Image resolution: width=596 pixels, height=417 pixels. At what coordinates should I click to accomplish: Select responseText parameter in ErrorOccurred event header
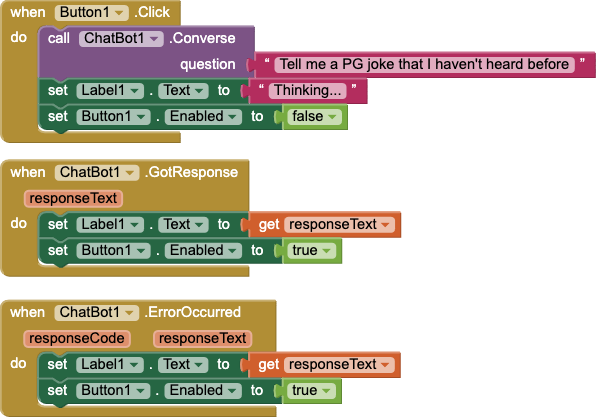point(203,338)
